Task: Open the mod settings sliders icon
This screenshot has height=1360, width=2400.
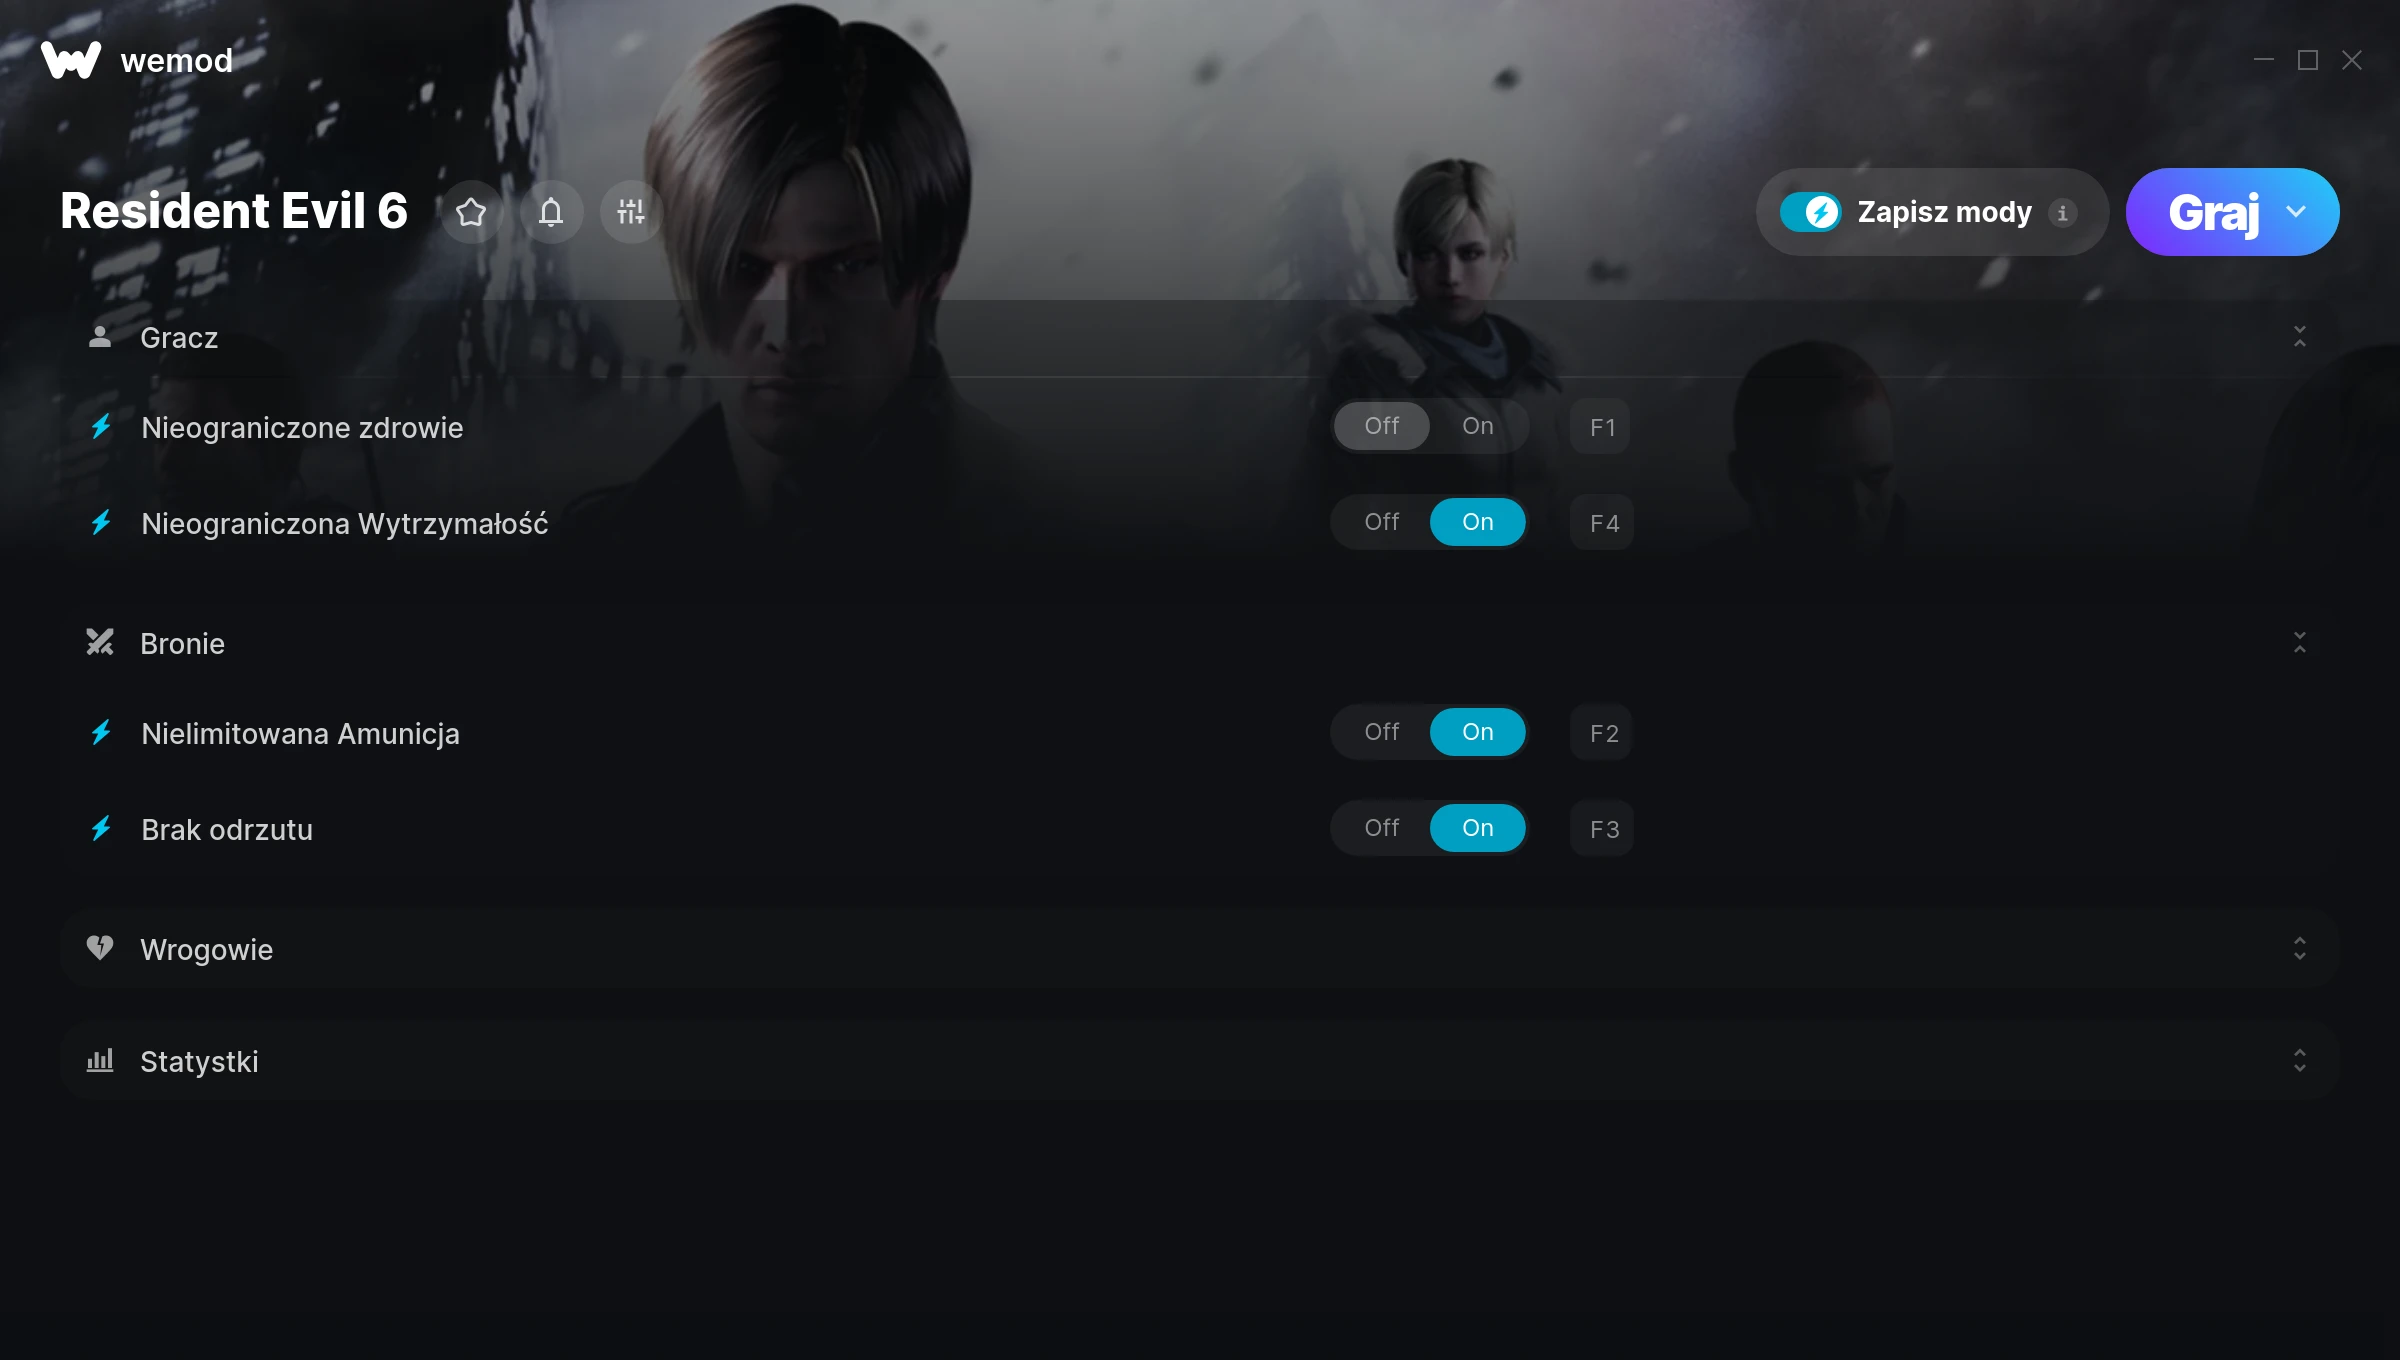Action: [631, 212]
